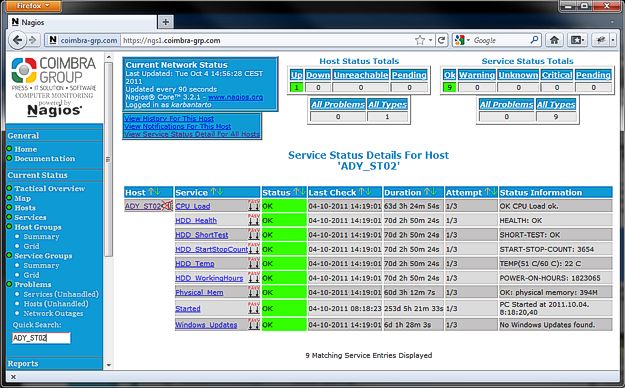Open the browser Home page icon
Viewport: 625px width, 388px height.
[x=554, y=40]
